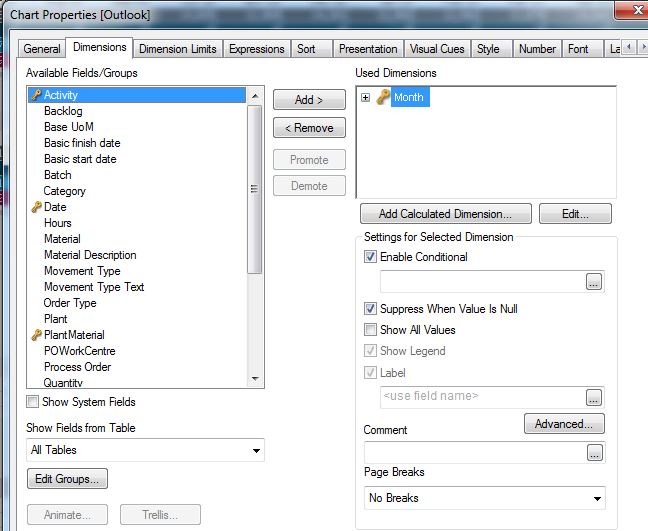Toggle the Label checkbox
This screenshot has height=531, width=648.
tap(370, 373)
